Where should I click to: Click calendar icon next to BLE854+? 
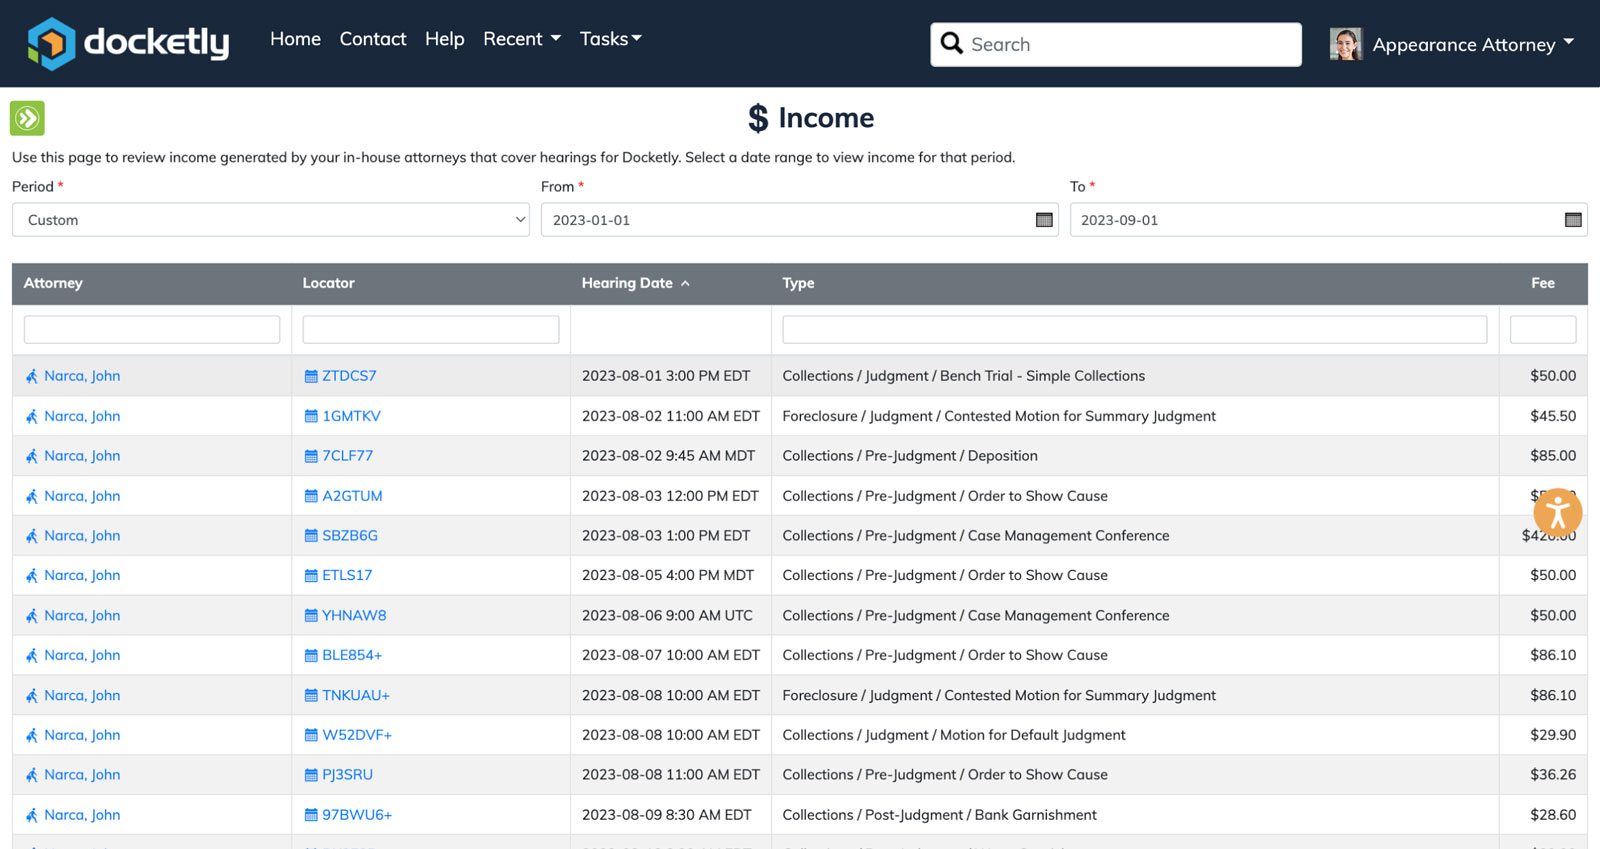tap(311, 656)
